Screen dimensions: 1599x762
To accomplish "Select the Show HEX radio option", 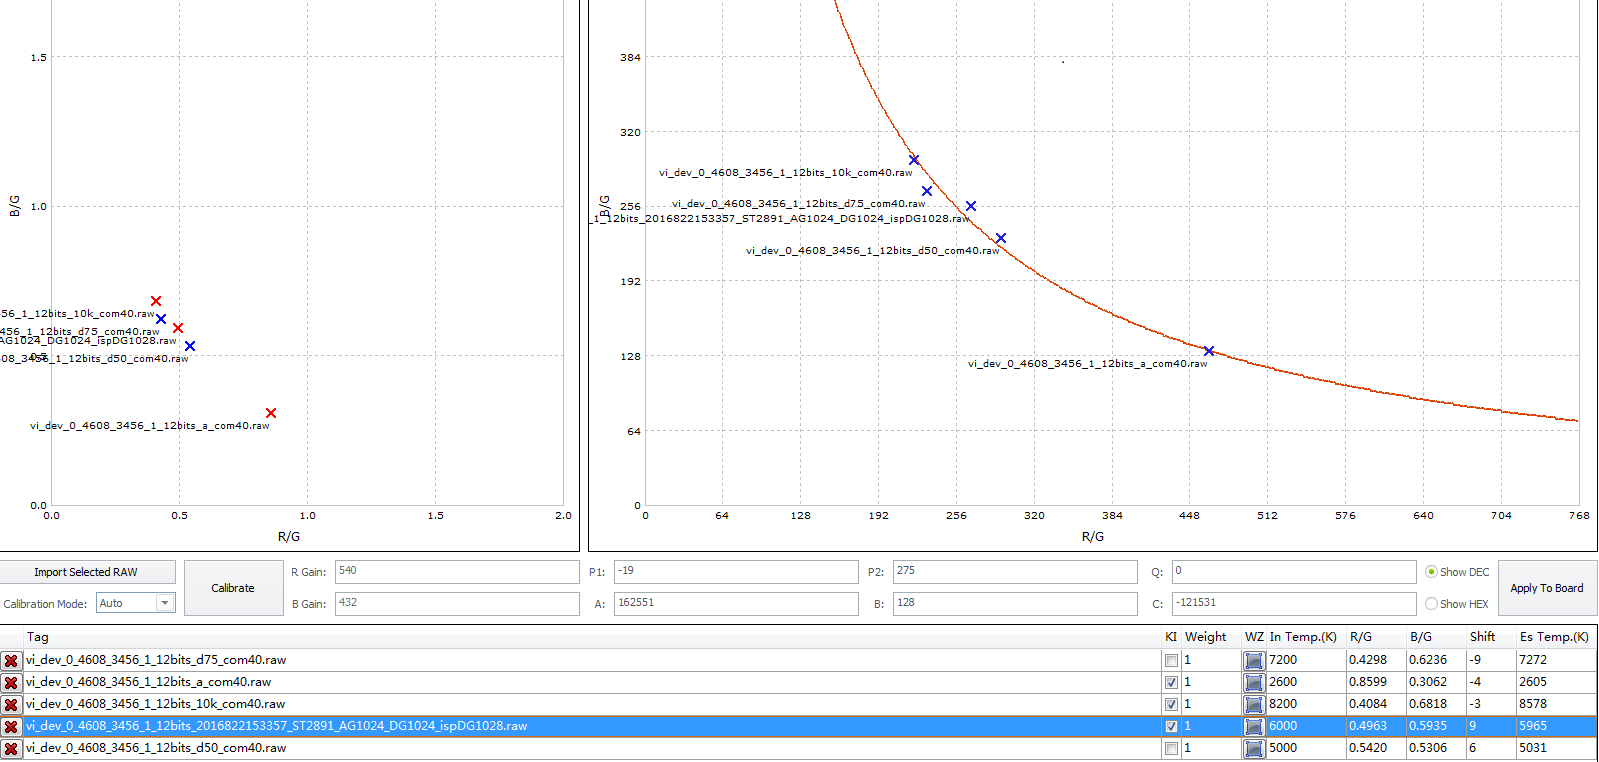I will click(1431, 604).
